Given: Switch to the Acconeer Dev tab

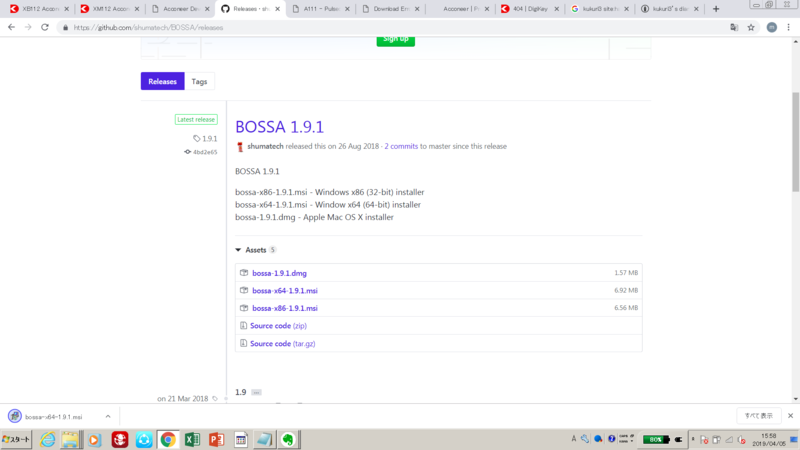Looking at the screenshot, I should pyautogui.click(x=180, y=9).
